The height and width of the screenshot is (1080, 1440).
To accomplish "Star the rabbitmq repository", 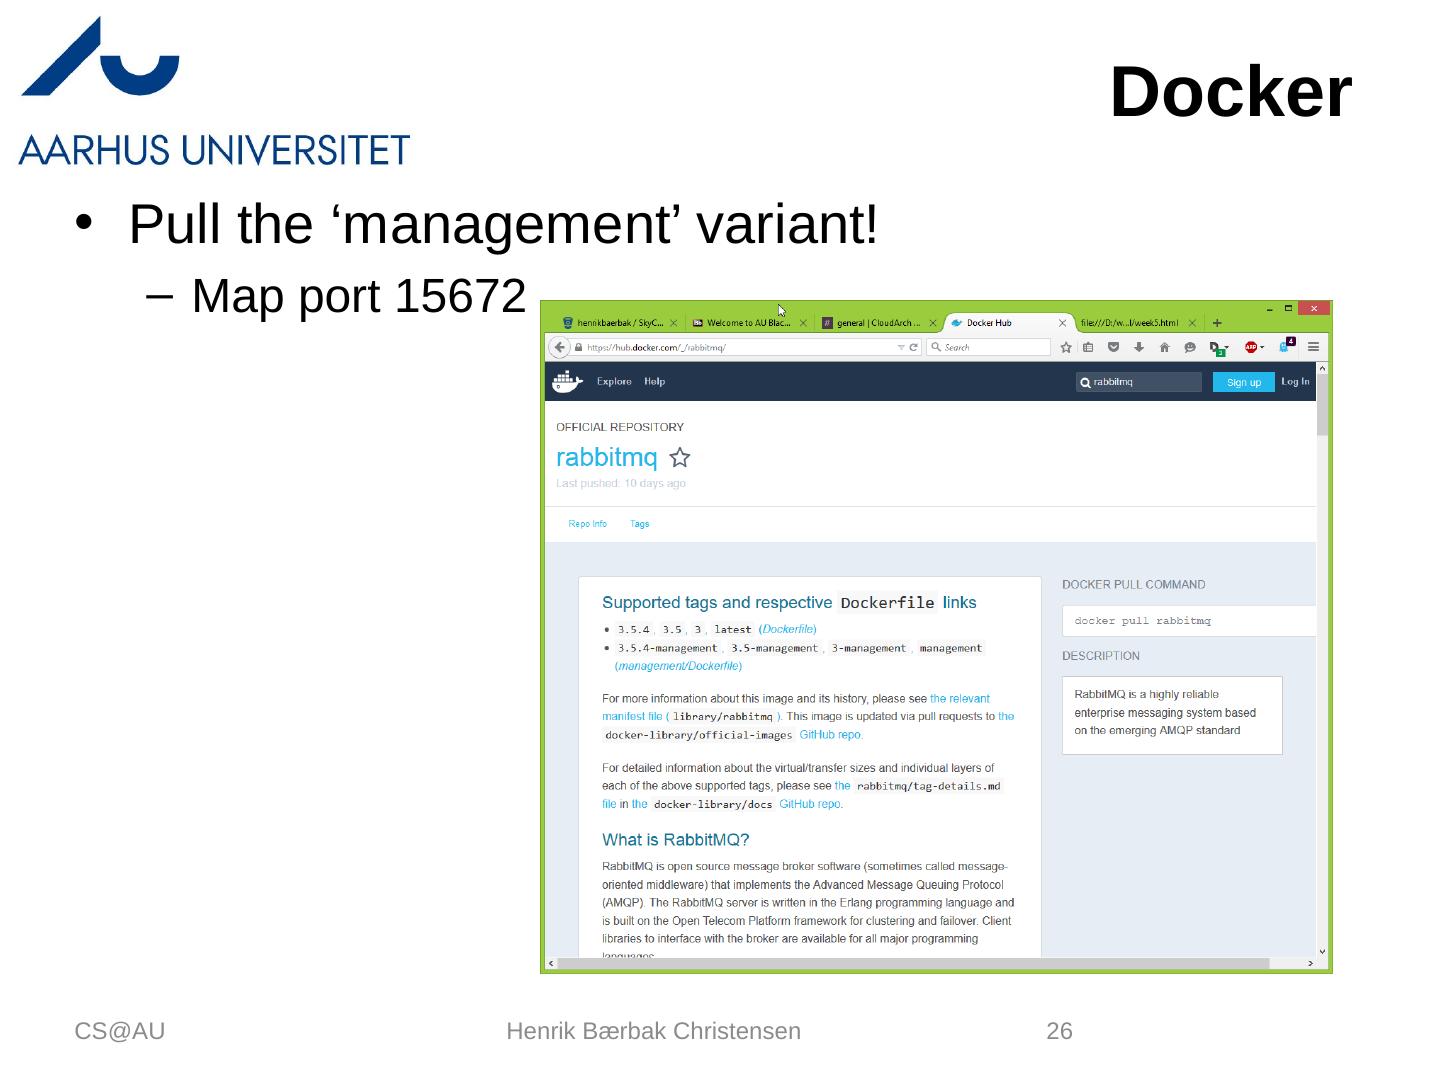I will pos(680,458).
